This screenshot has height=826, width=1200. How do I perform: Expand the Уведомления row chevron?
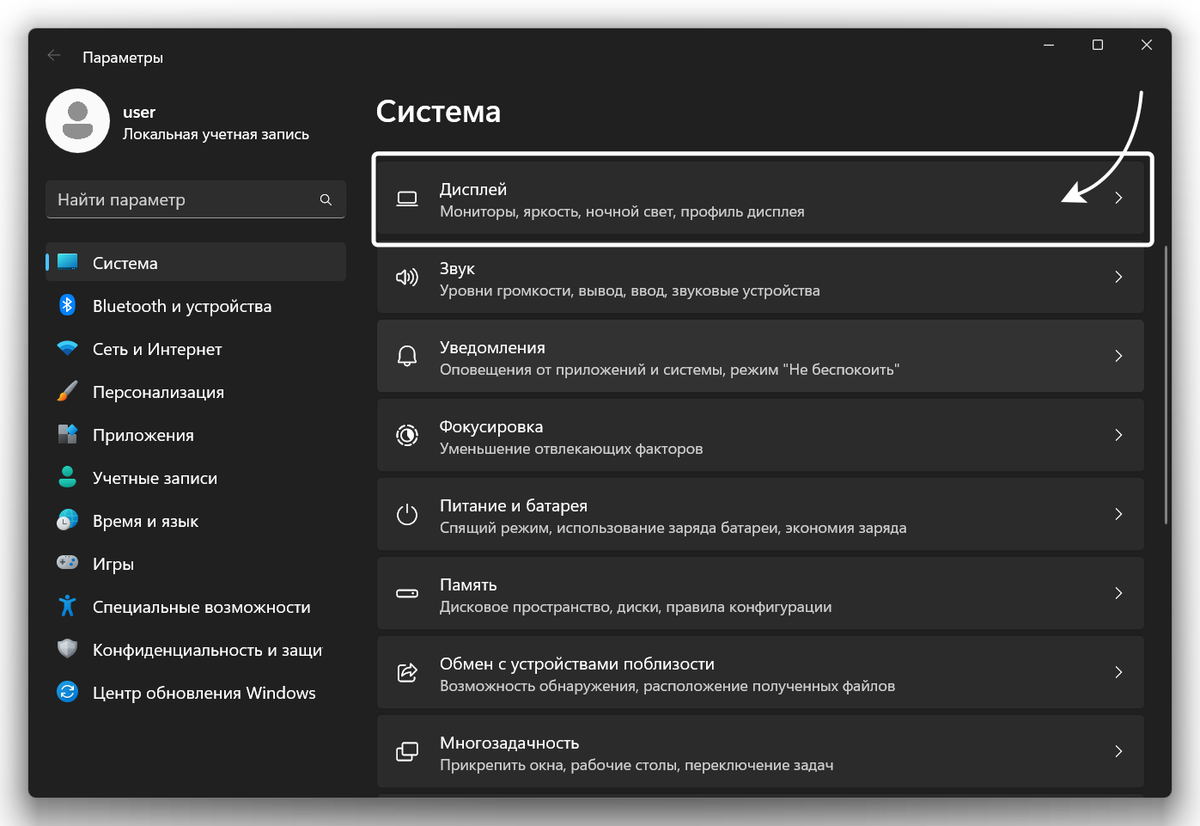[x=1118, y=356]
